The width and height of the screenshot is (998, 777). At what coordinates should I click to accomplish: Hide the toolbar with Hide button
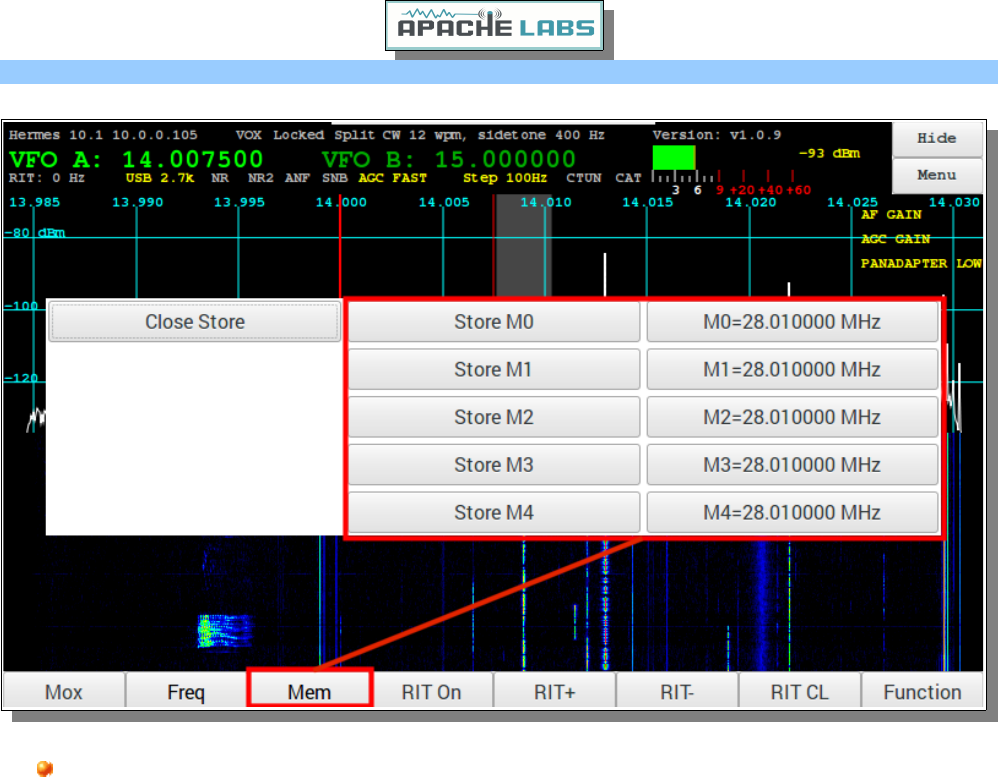pos(937,139)
